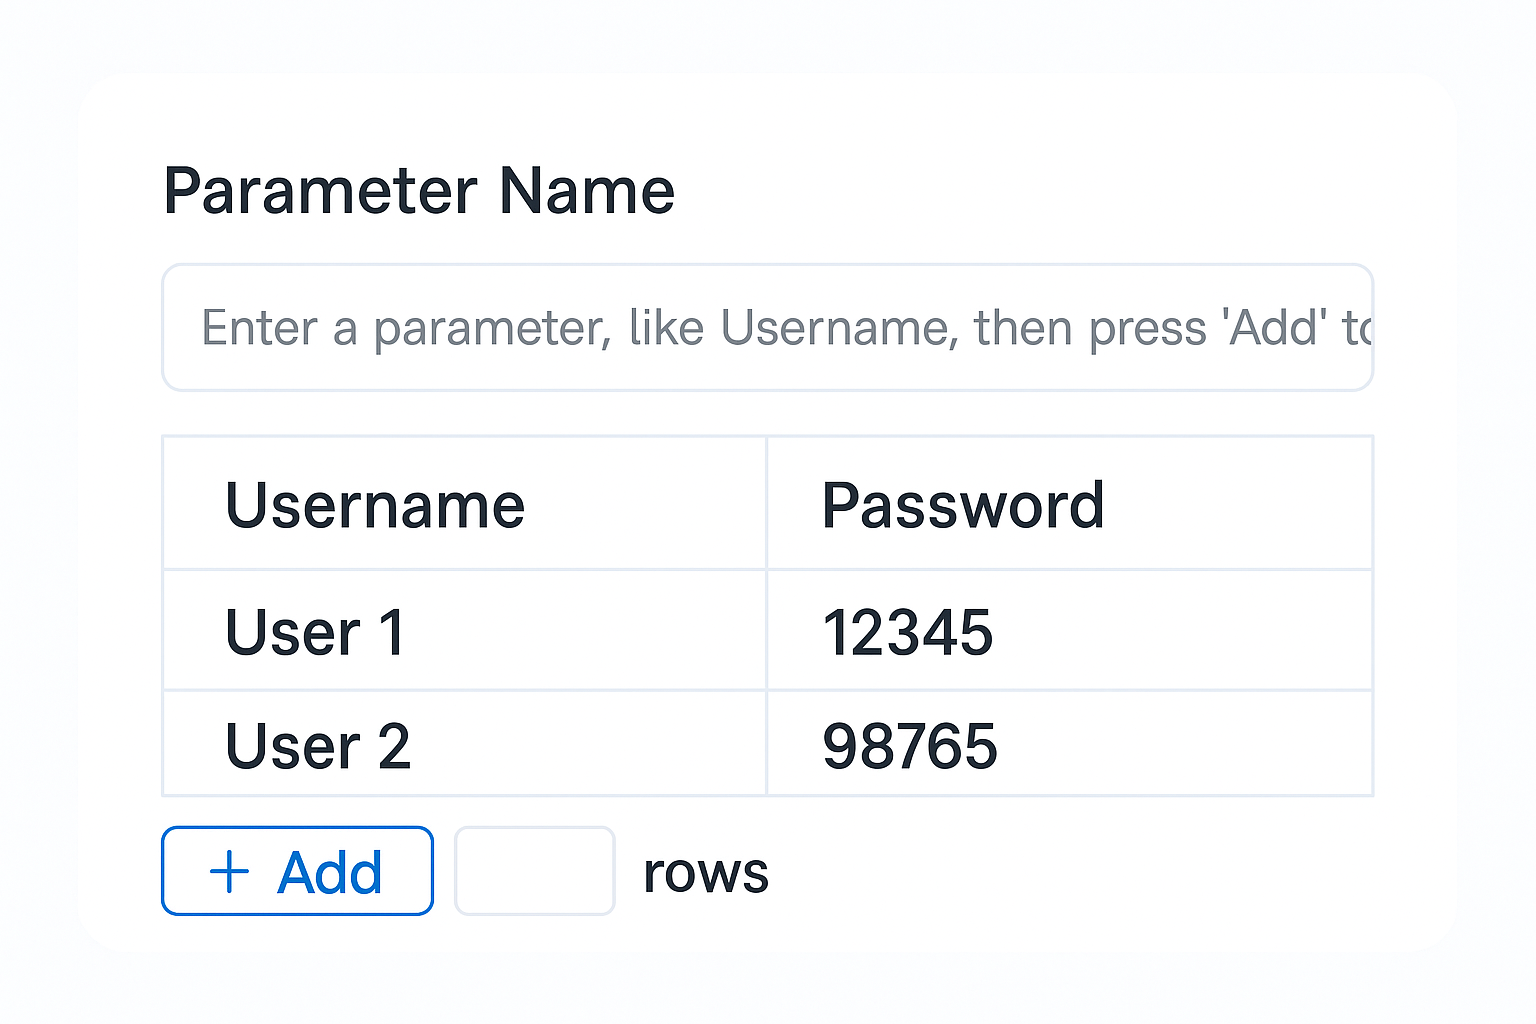Click the User 2 table cell
This screenshot has width=1536, height=1024.
pyautogui.click(x=317, y=744)
